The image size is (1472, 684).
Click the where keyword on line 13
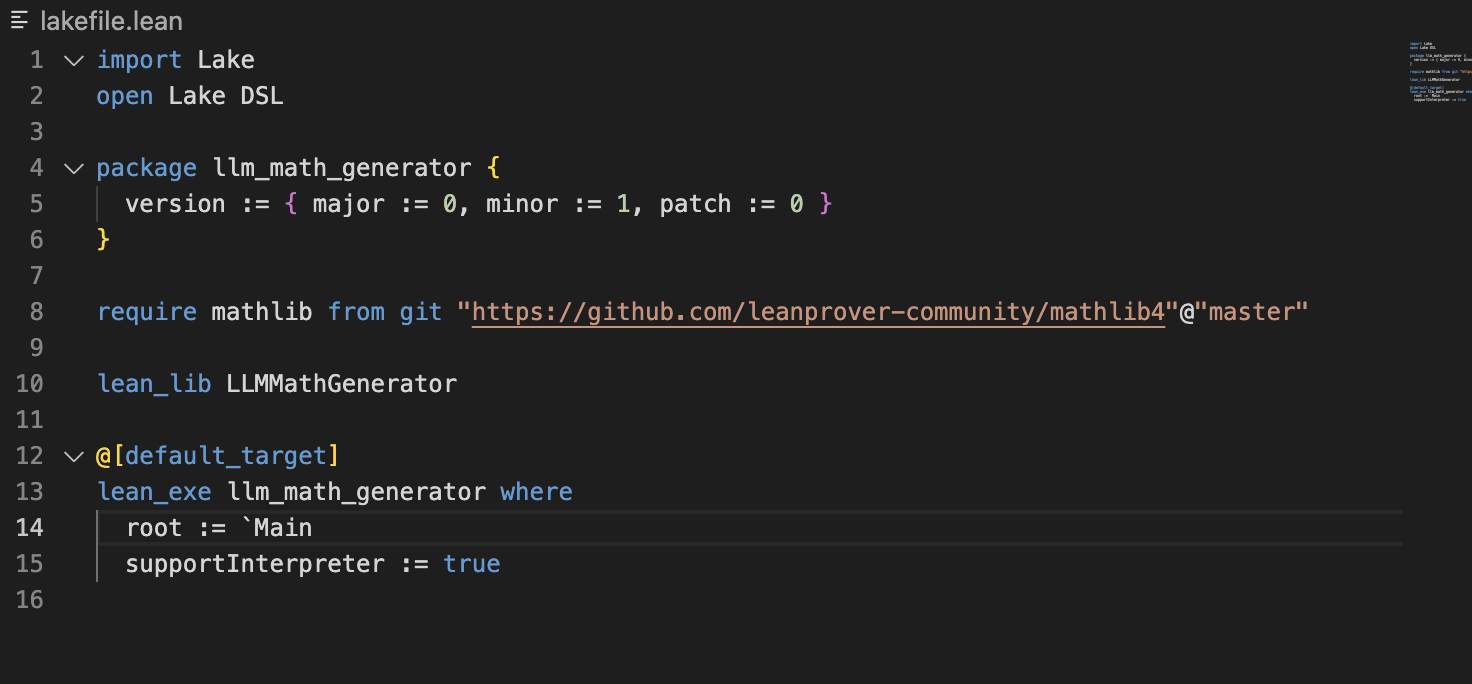click(x=537, y=492)
